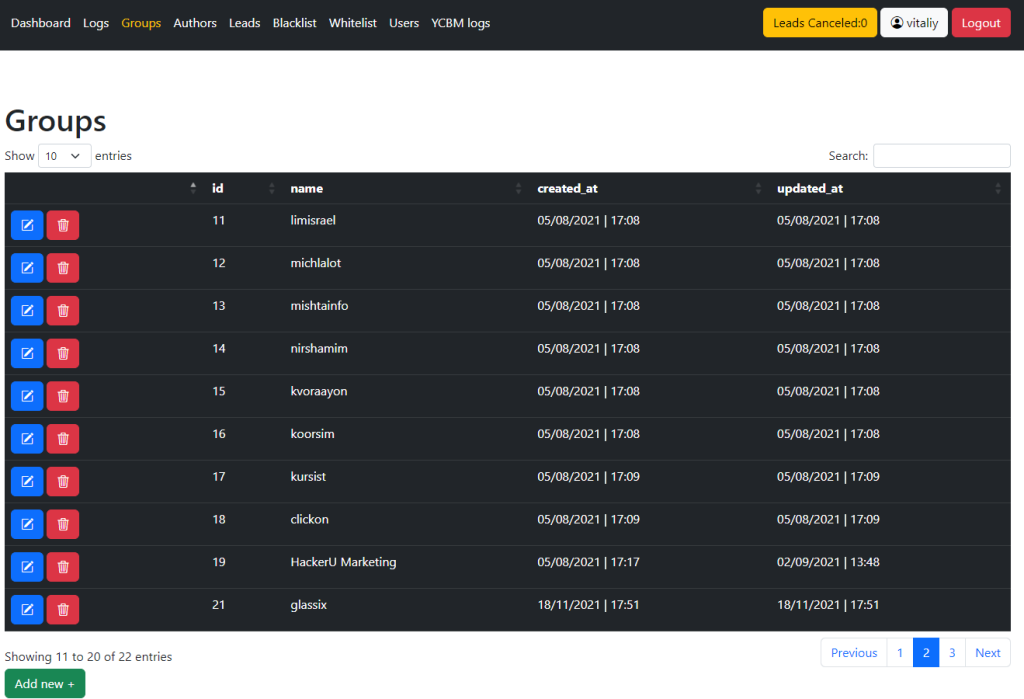Click the Leads Canceled button
Screen dimensions: 1024x699
(819, 23)
